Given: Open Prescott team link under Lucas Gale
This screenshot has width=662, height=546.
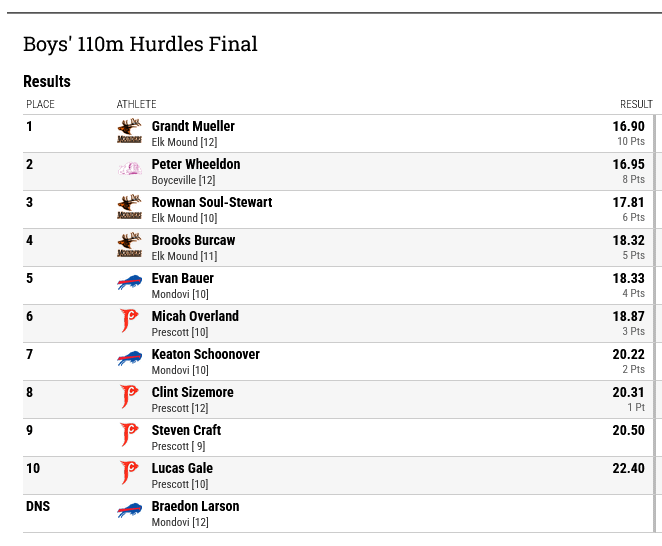Looking at the screenshot, I should [170, 484].
